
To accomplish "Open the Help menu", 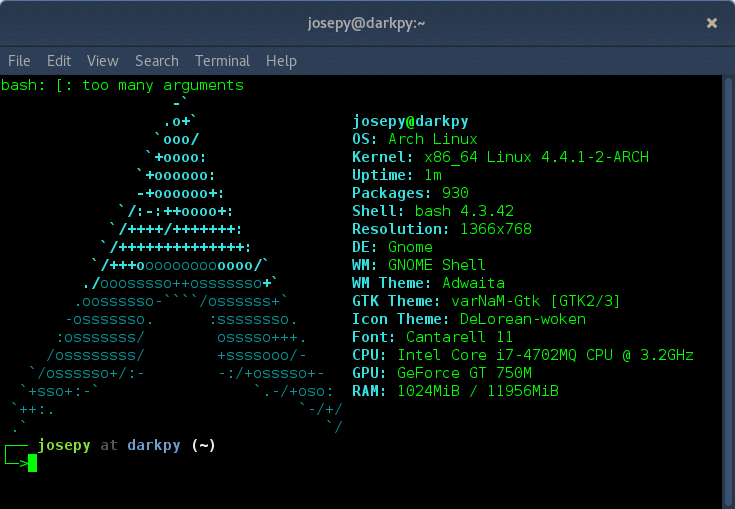I will (x=281, y=61).
